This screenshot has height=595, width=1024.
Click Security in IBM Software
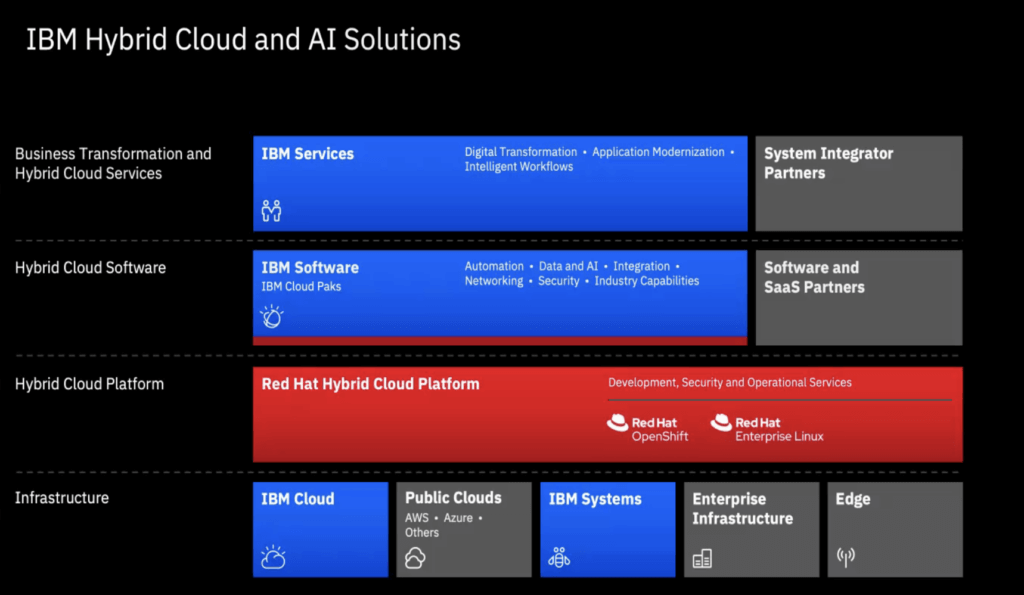(558, 281)
